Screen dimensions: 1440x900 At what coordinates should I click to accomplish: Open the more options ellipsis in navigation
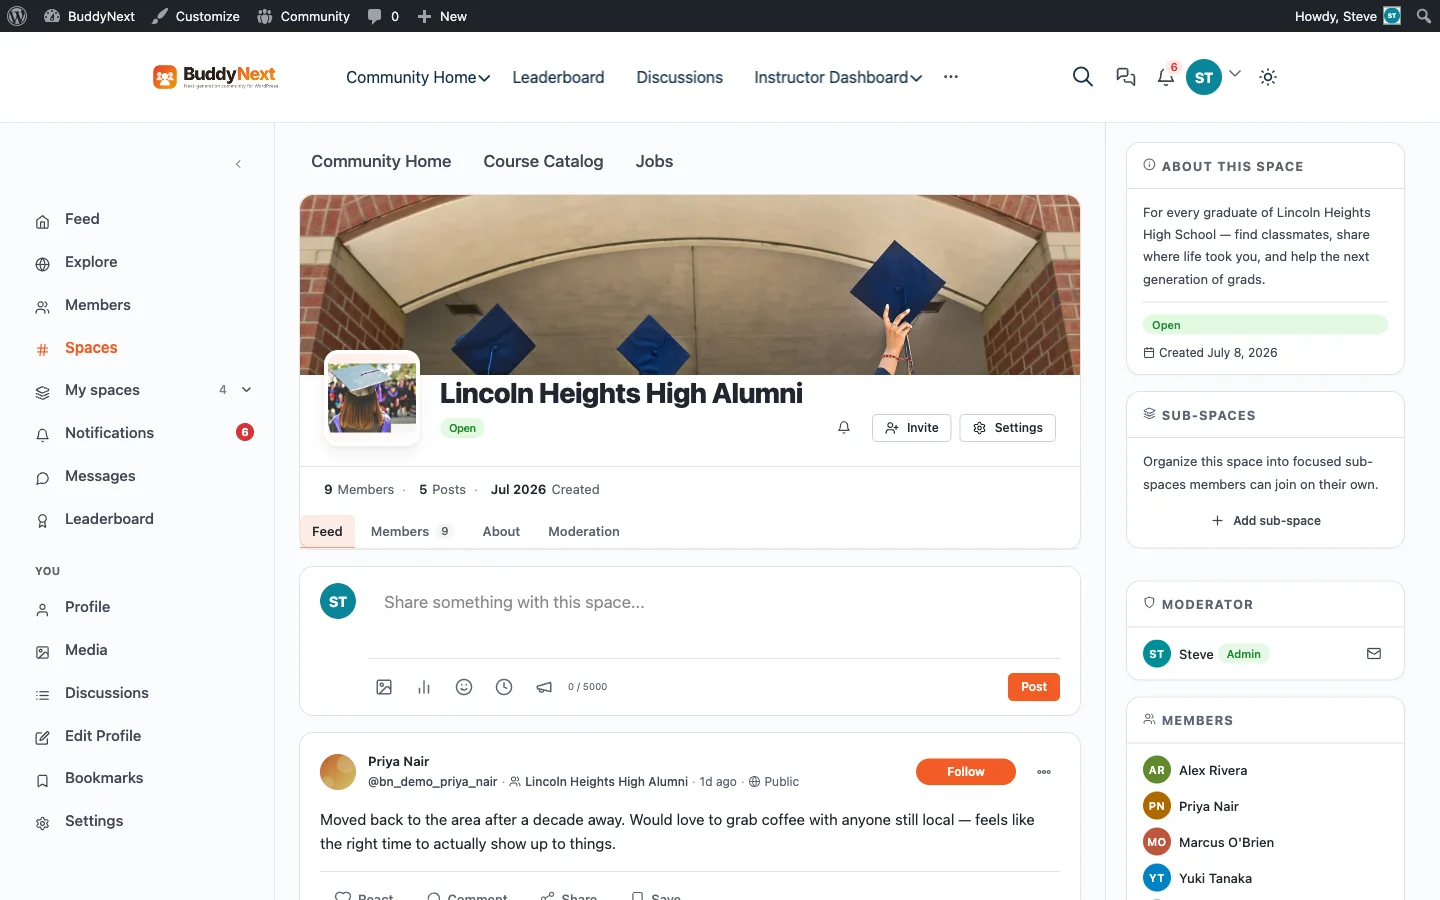pos(950,77)
